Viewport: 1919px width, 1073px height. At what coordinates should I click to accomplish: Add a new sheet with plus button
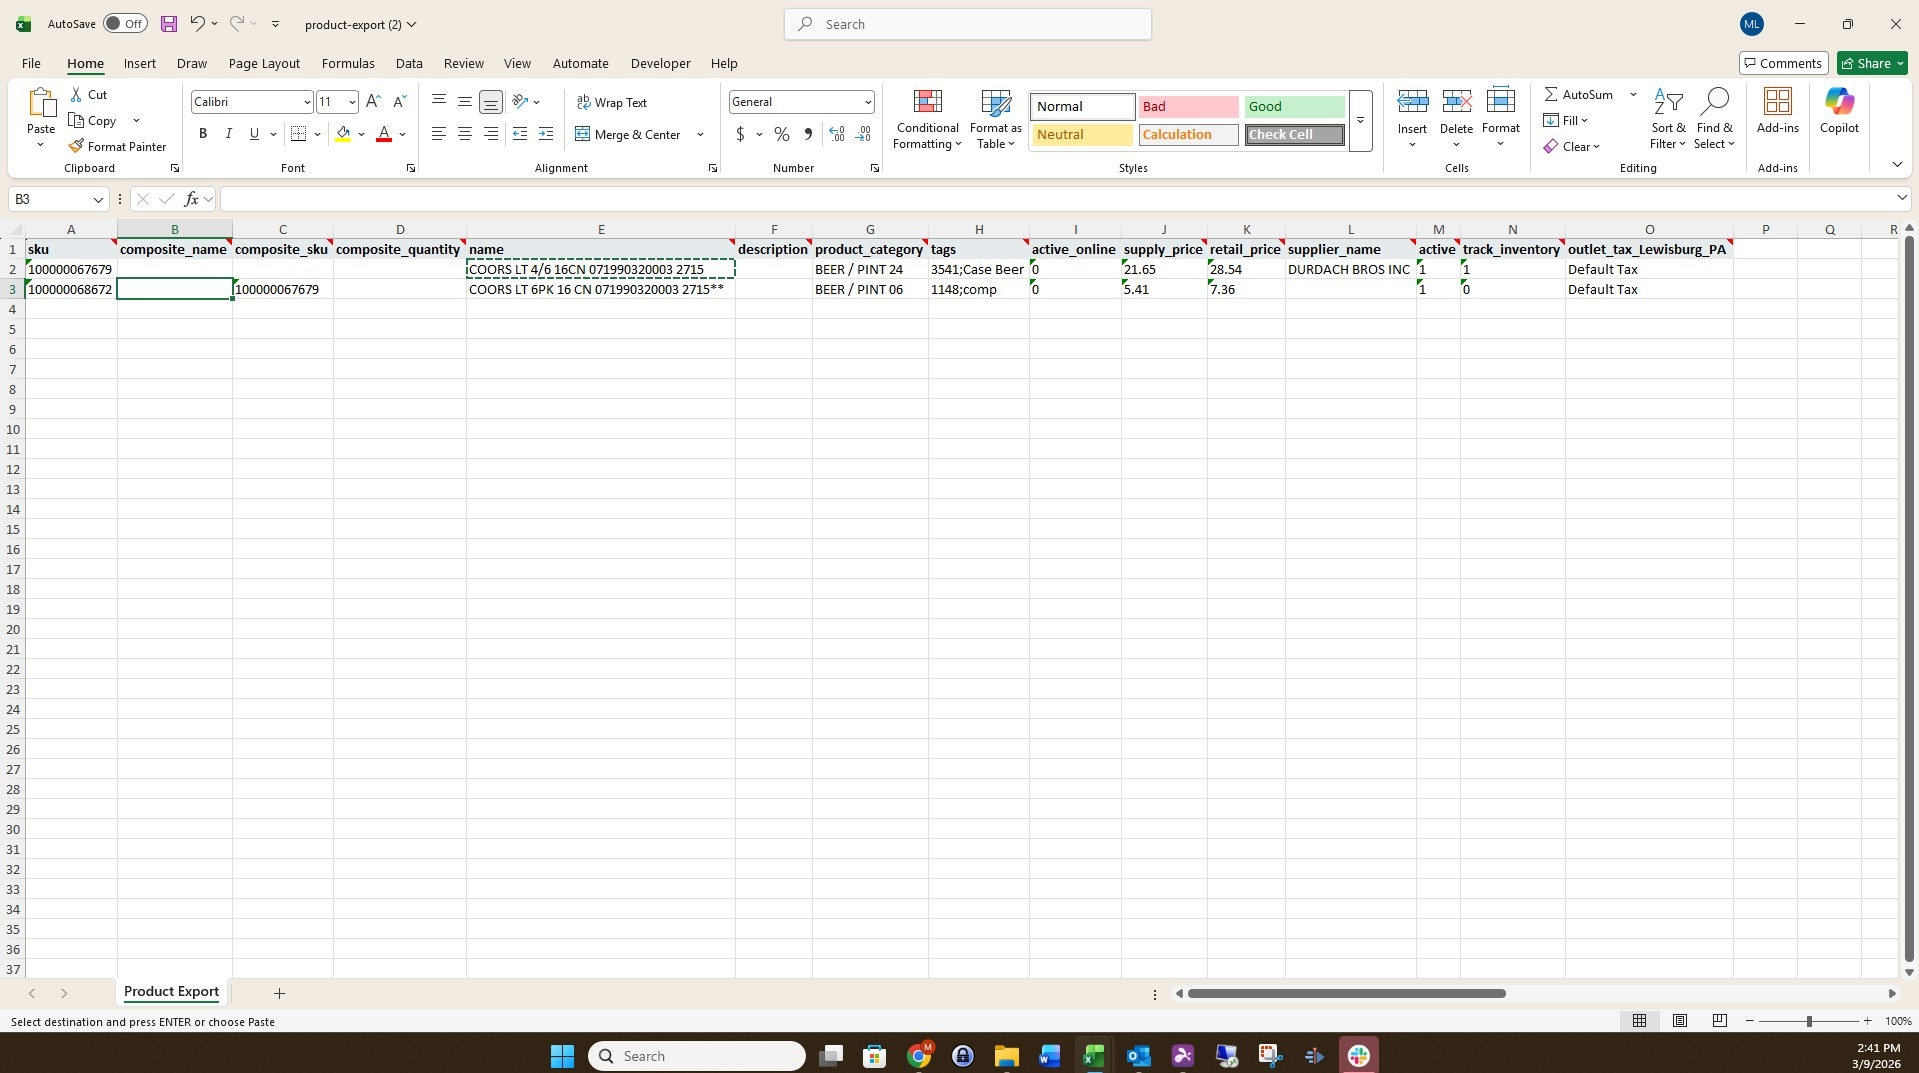click(x=279, y=993)
